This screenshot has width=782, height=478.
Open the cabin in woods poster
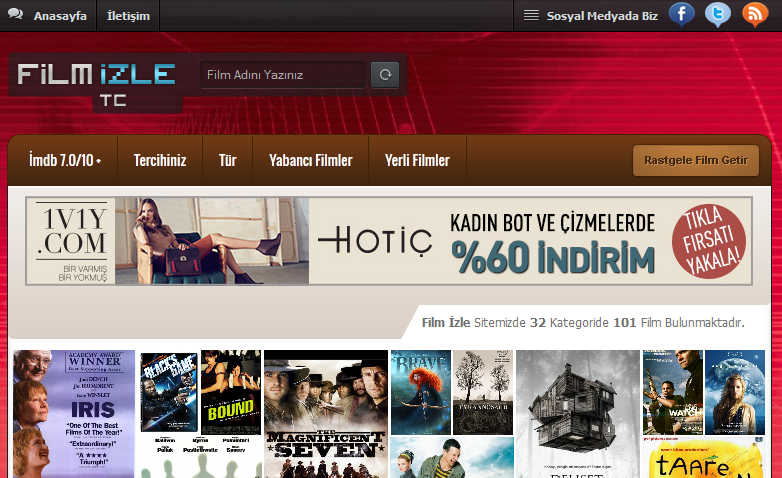click(578, 414)
